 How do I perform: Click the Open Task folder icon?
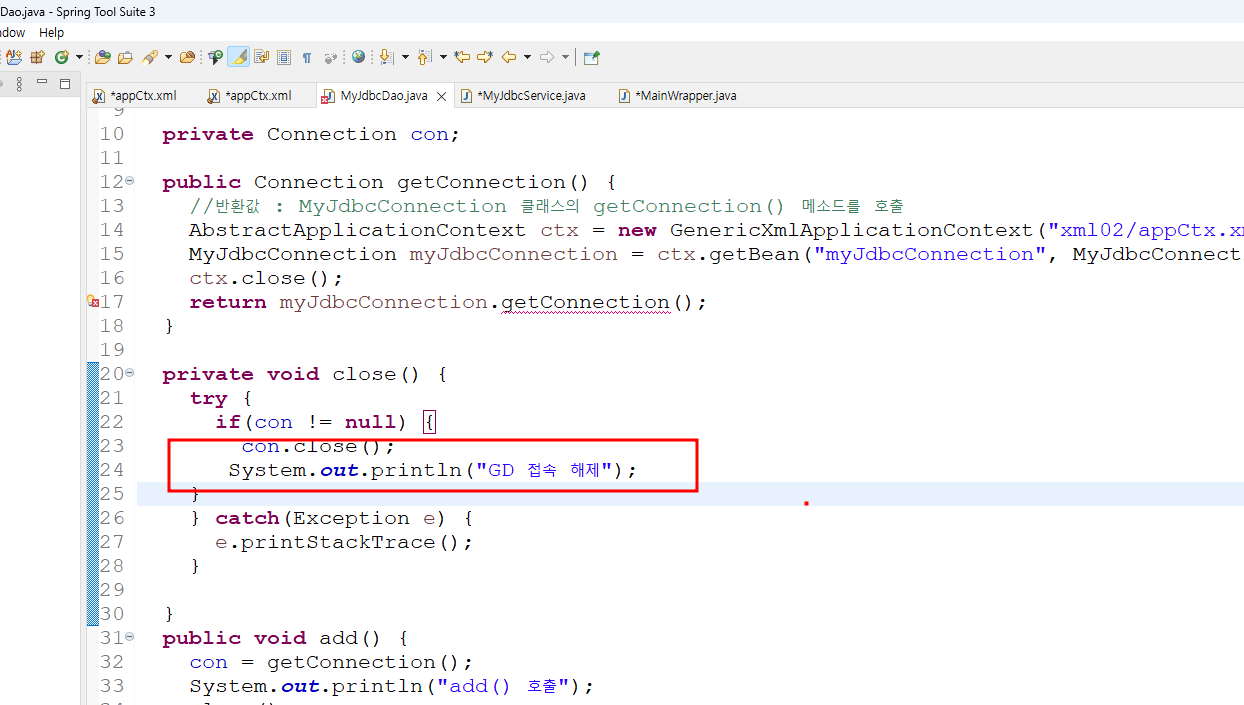(x=125, y=57)
